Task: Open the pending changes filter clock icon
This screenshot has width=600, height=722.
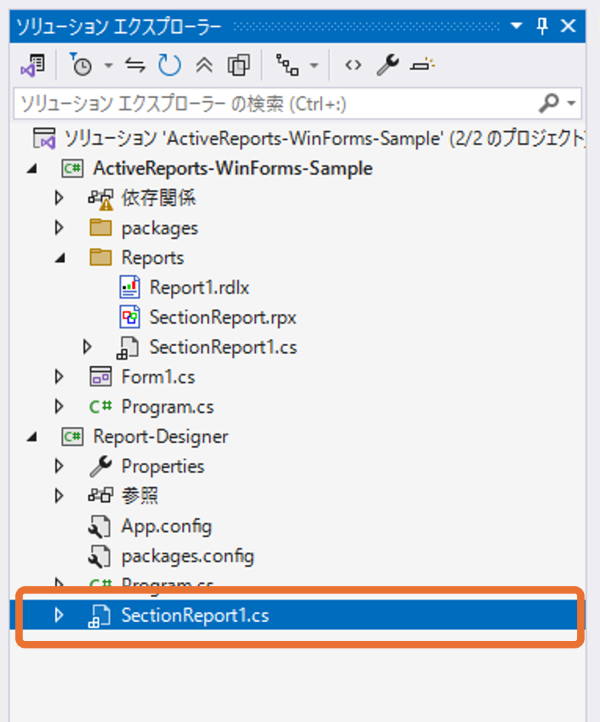Action: [81, 65]
